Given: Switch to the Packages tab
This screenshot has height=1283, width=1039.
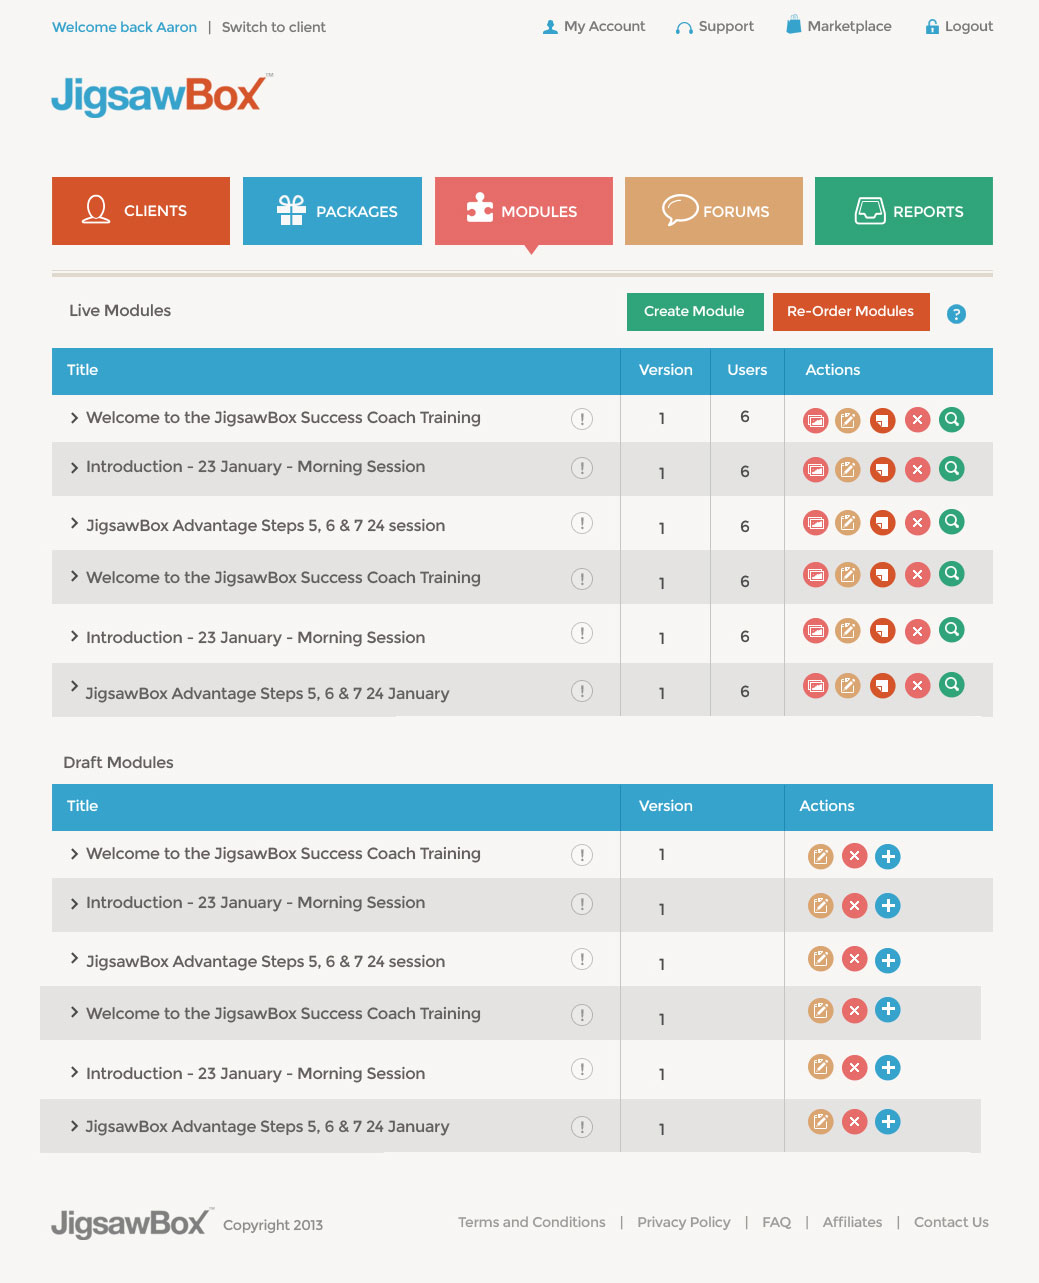Looking at the screenshot, I should coord(332,211).
